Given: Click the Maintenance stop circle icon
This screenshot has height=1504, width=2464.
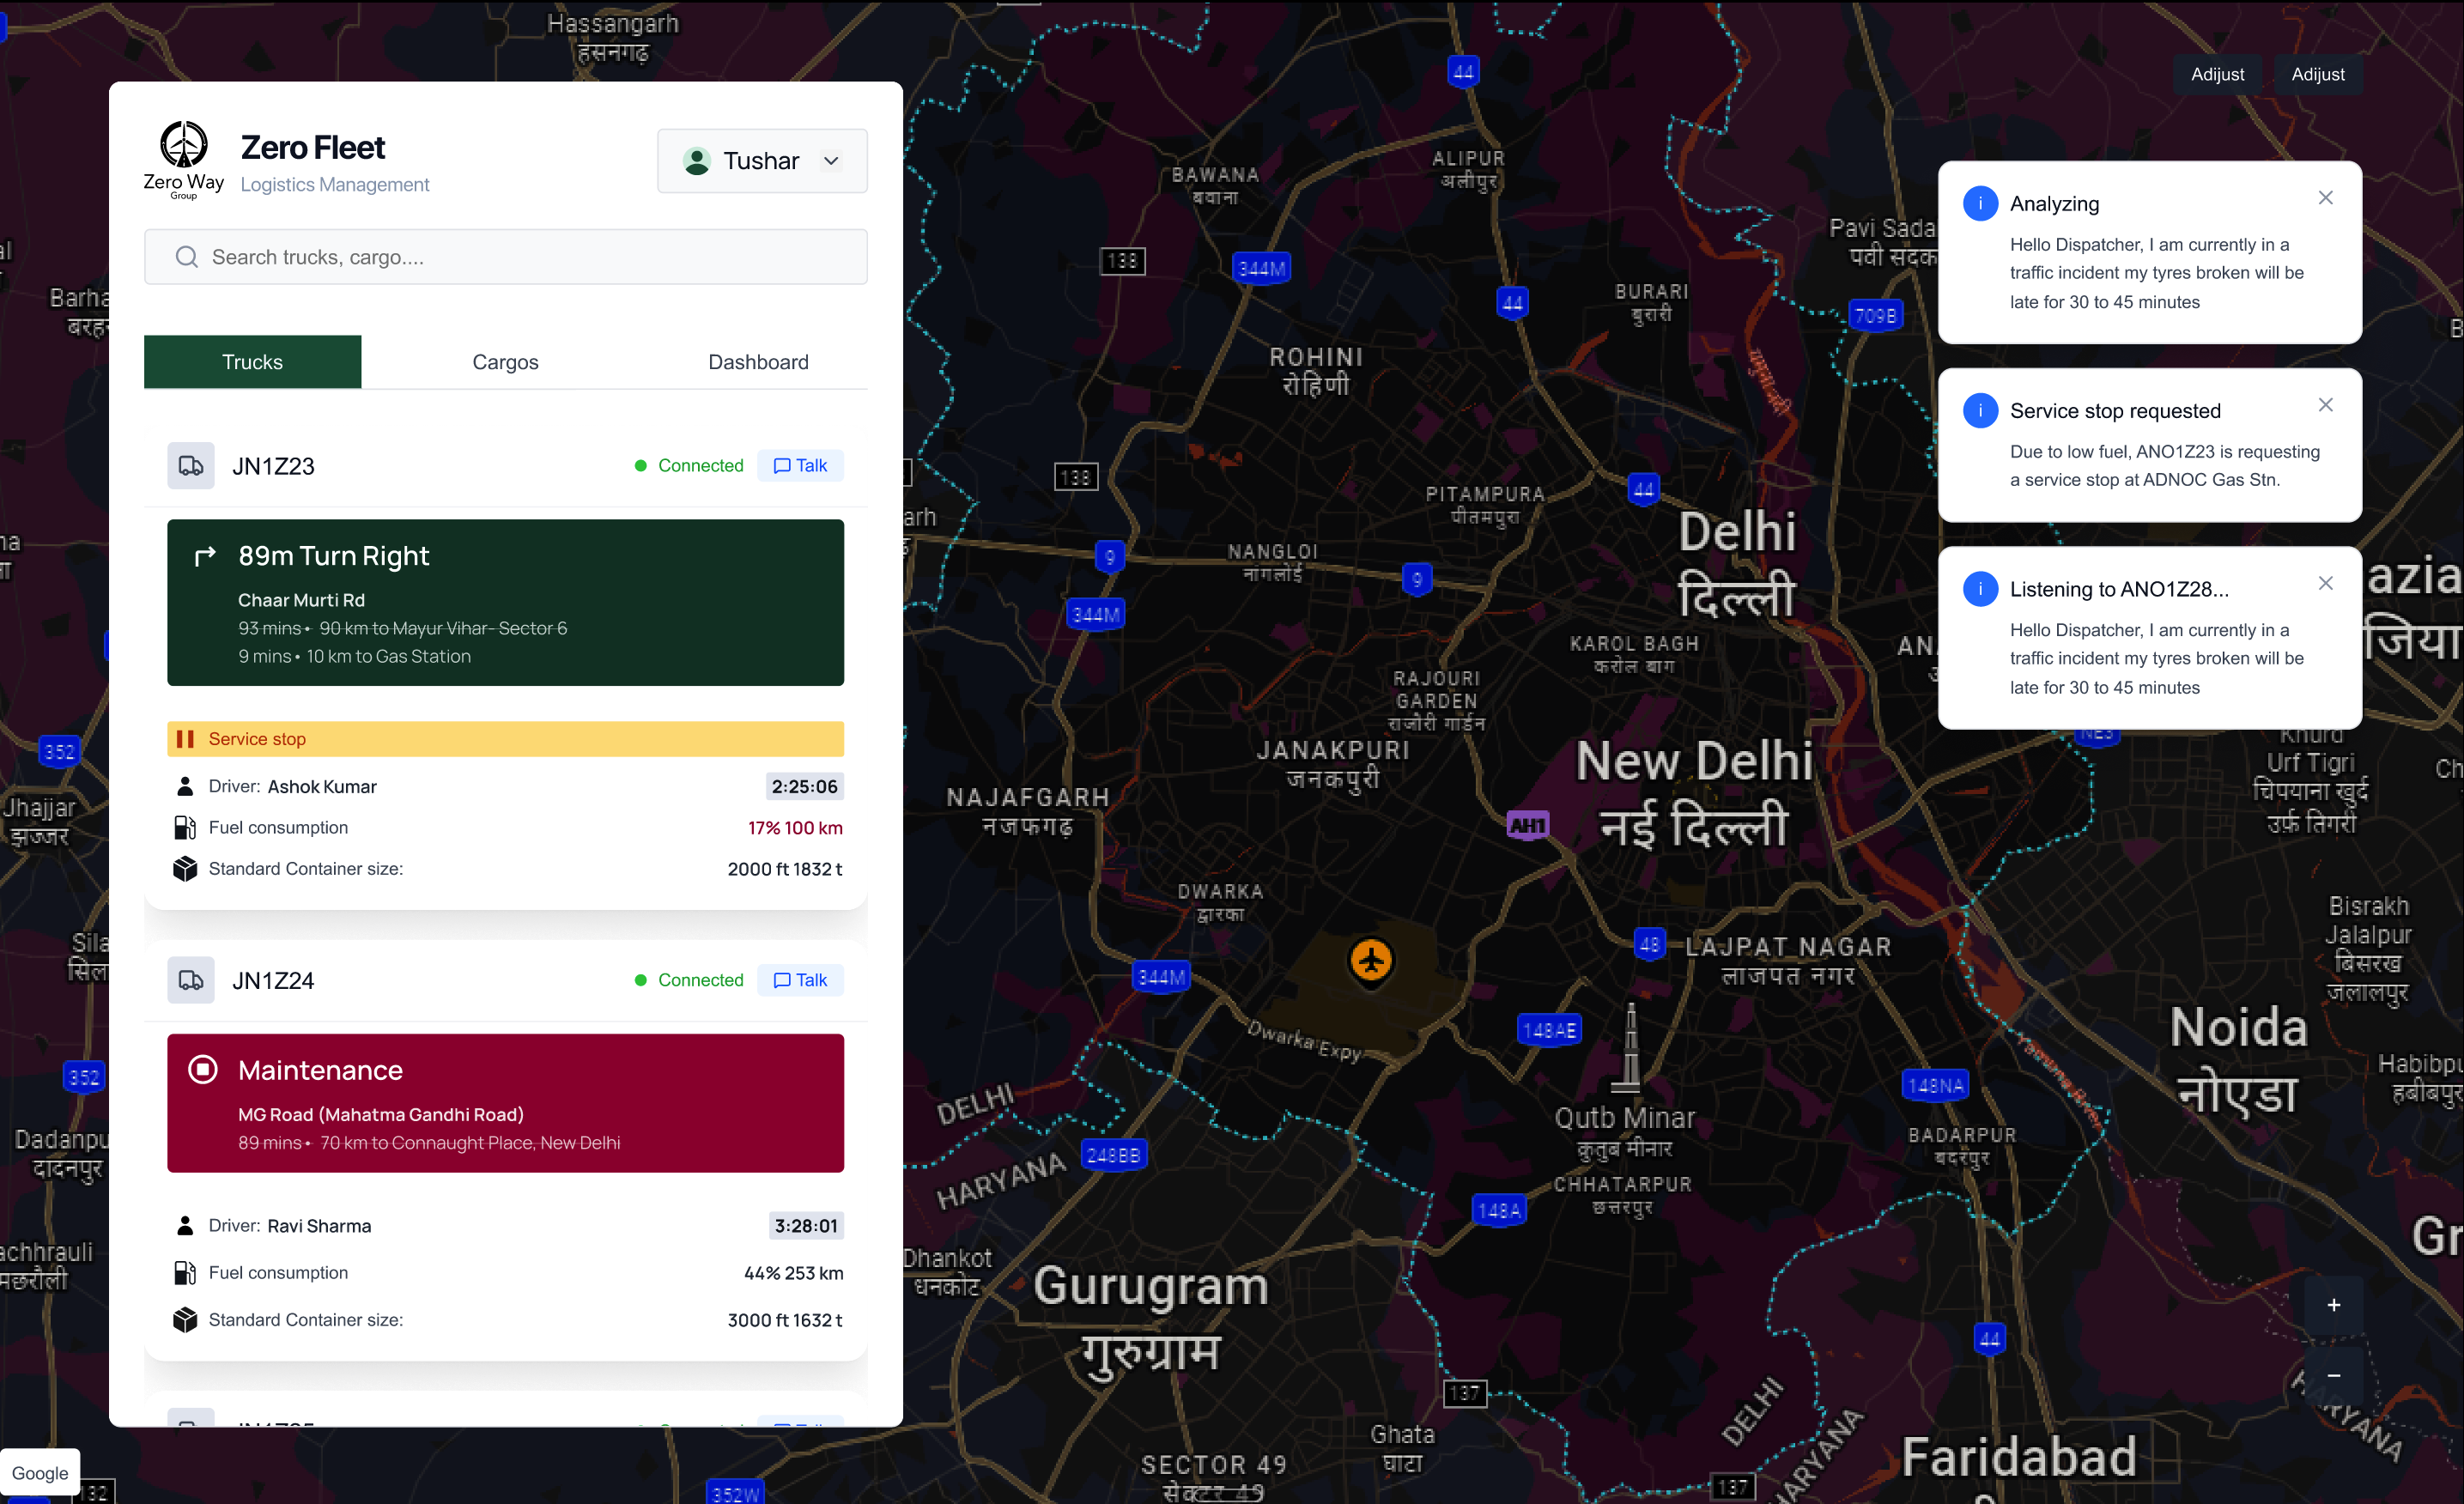Looking at the screenshot, I should tap(203, 1070).
